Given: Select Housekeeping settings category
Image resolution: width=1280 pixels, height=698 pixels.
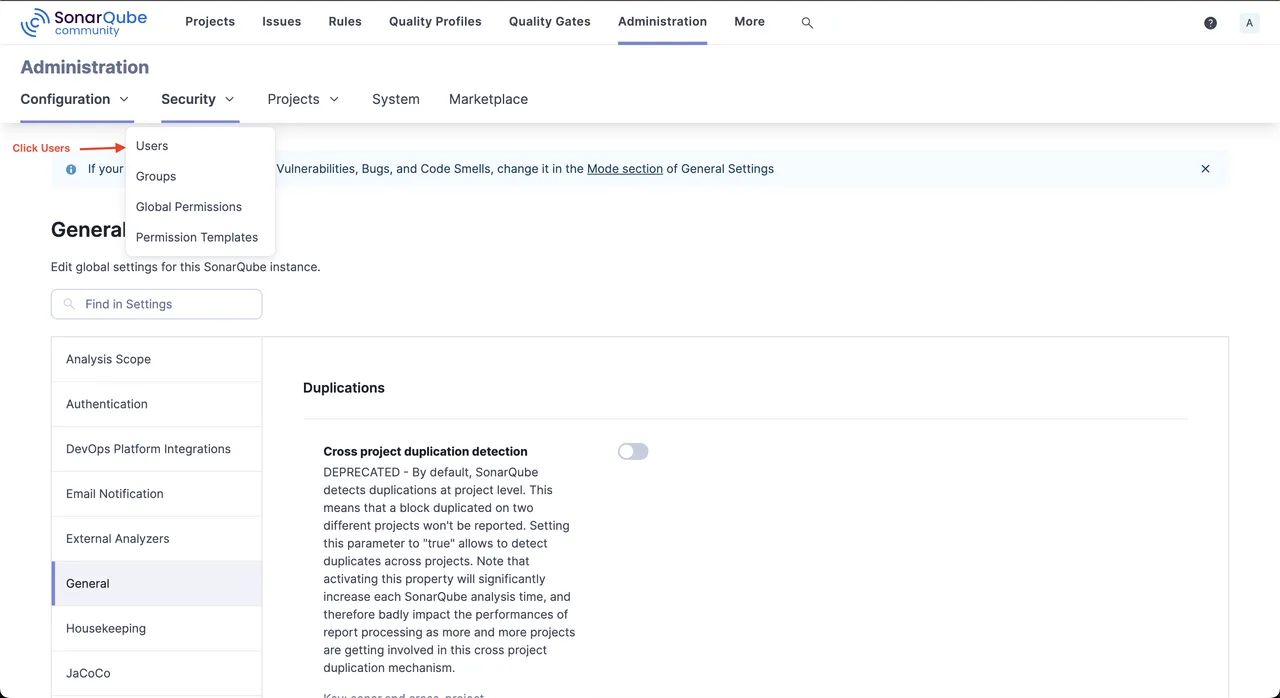Looking at the screenshot, I should click(x=157, y=628).
